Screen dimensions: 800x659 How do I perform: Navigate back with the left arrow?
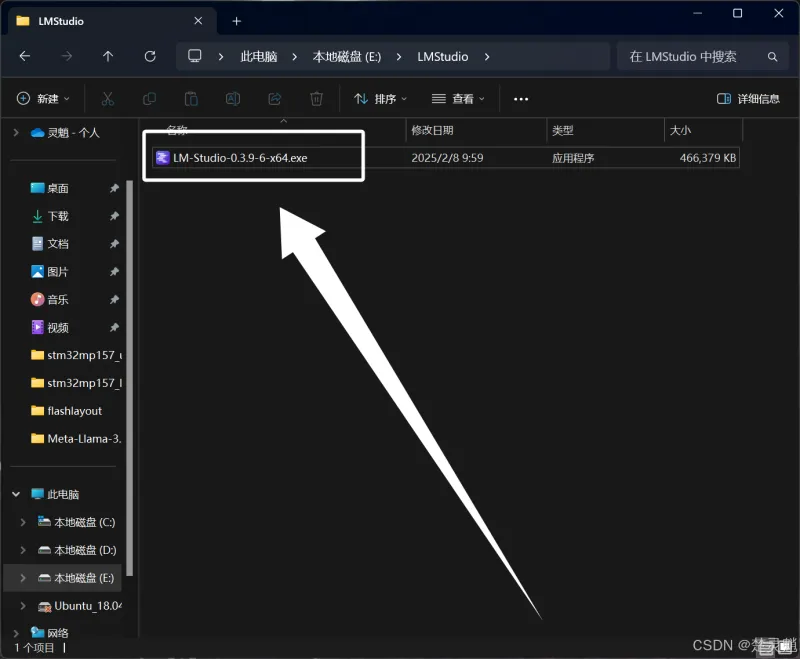tap(25, 57)
